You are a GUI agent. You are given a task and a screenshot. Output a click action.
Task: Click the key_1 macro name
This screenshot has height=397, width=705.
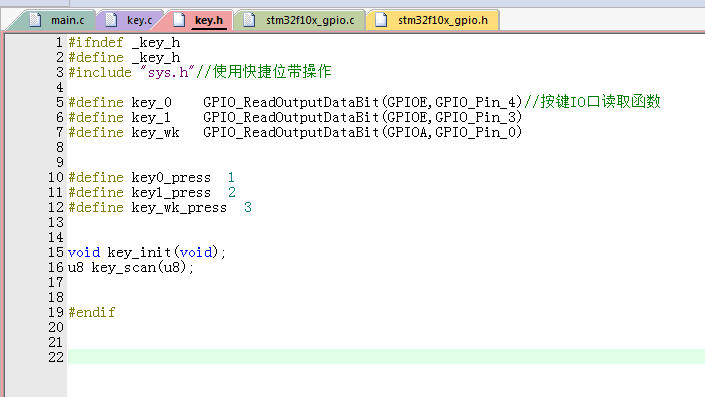151,117
